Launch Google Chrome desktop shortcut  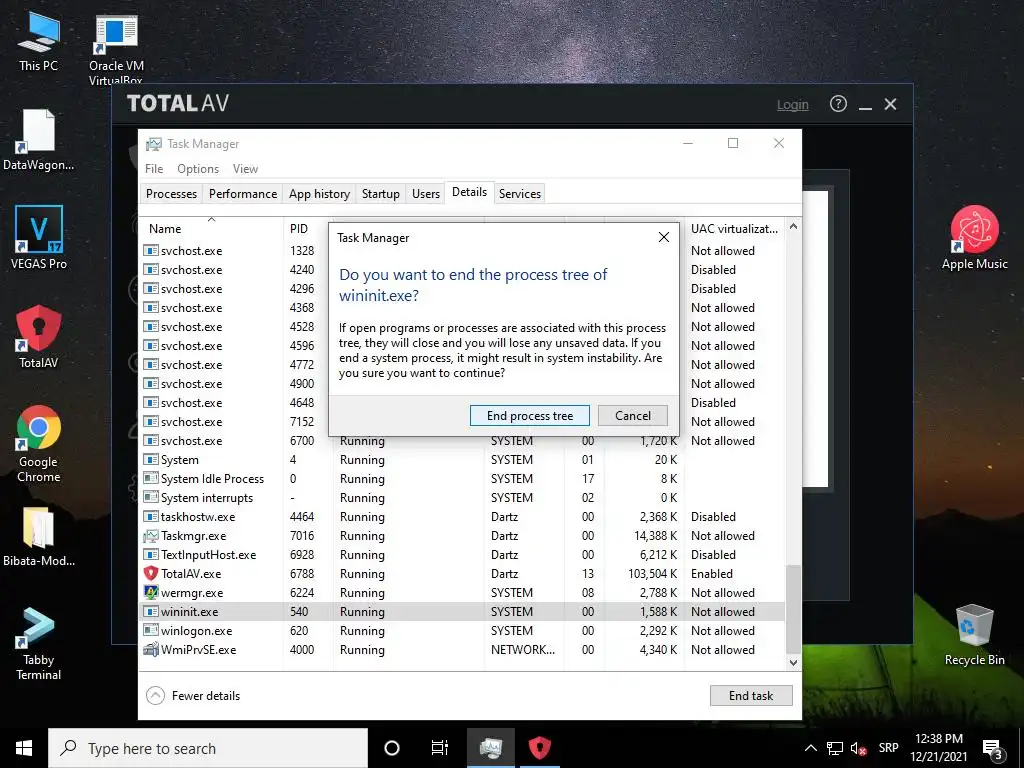pos(39,444)
